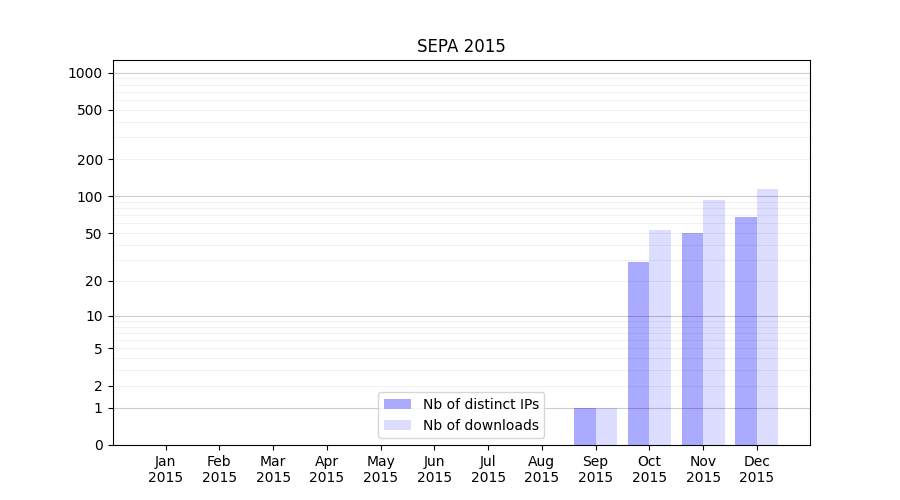900x500 pixels.
Task: Click the October downloads bar
Action: (x=660, y=337)
